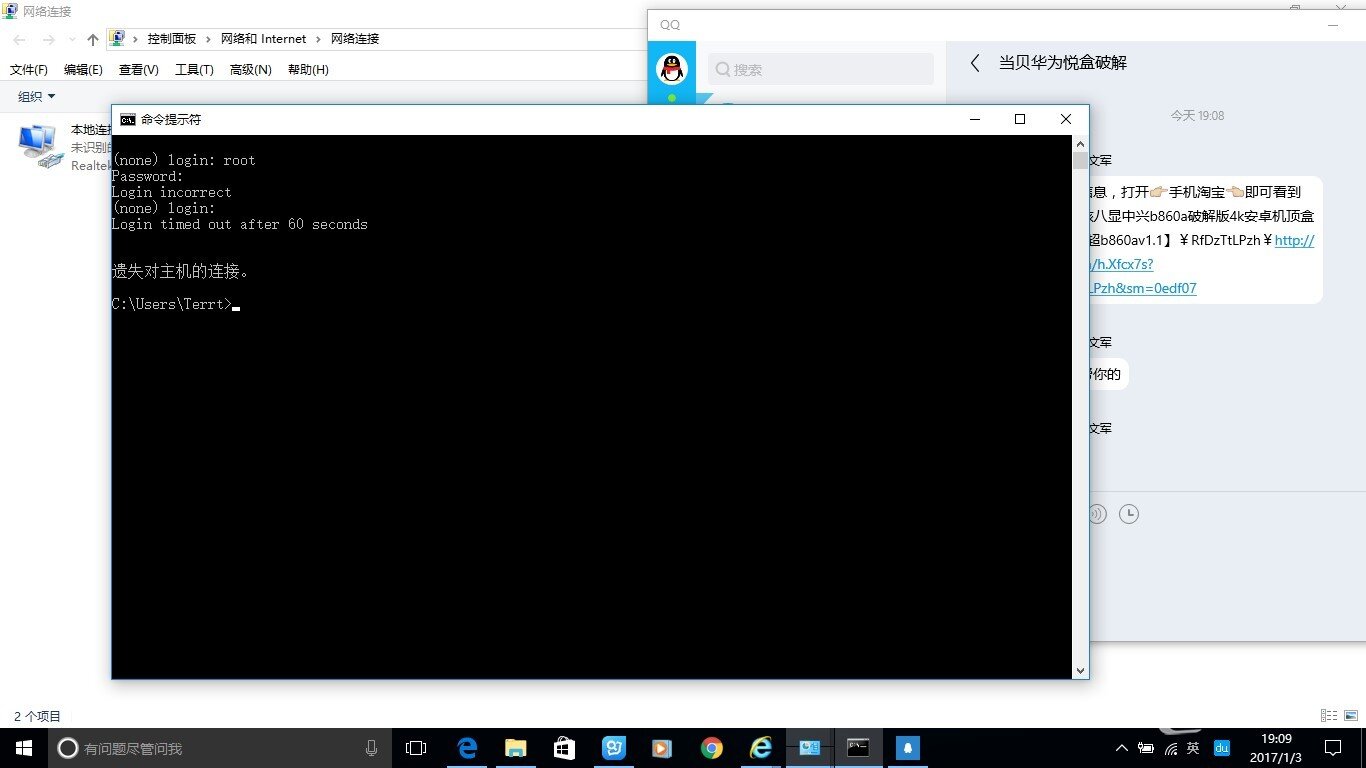Click the Cortana search box
1366x768 pixels.
click(x=219, y=748)
